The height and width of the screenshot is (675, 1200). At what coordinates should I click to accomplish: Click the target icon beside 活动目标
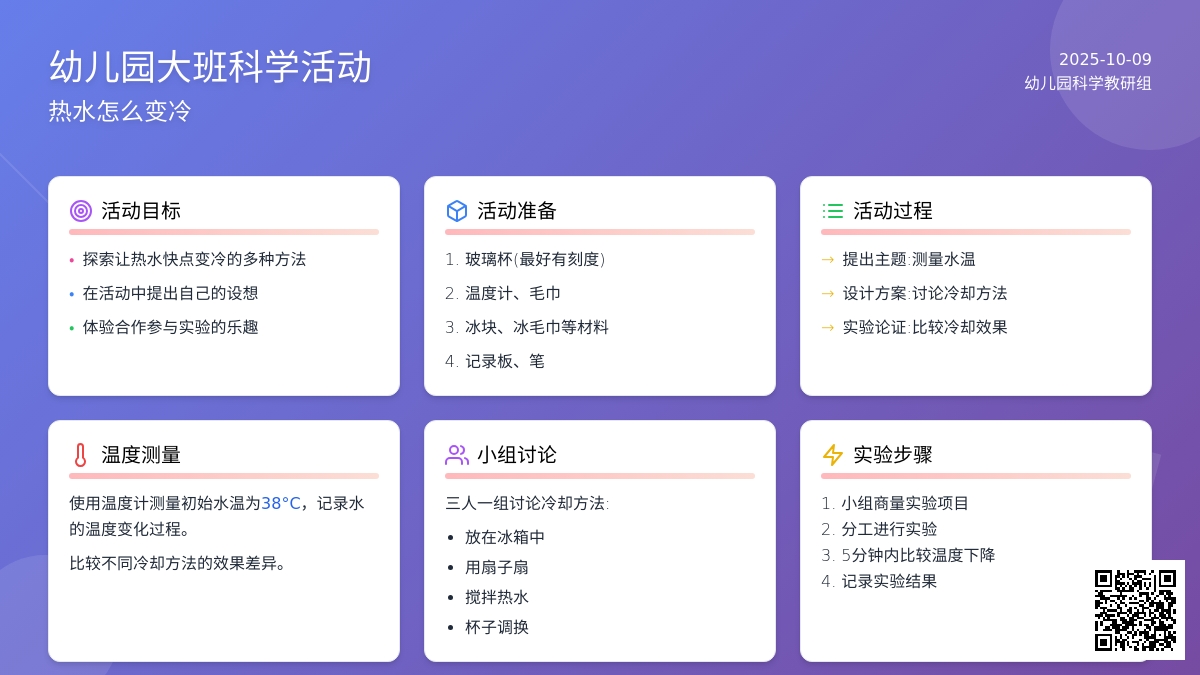click(81, 211)
